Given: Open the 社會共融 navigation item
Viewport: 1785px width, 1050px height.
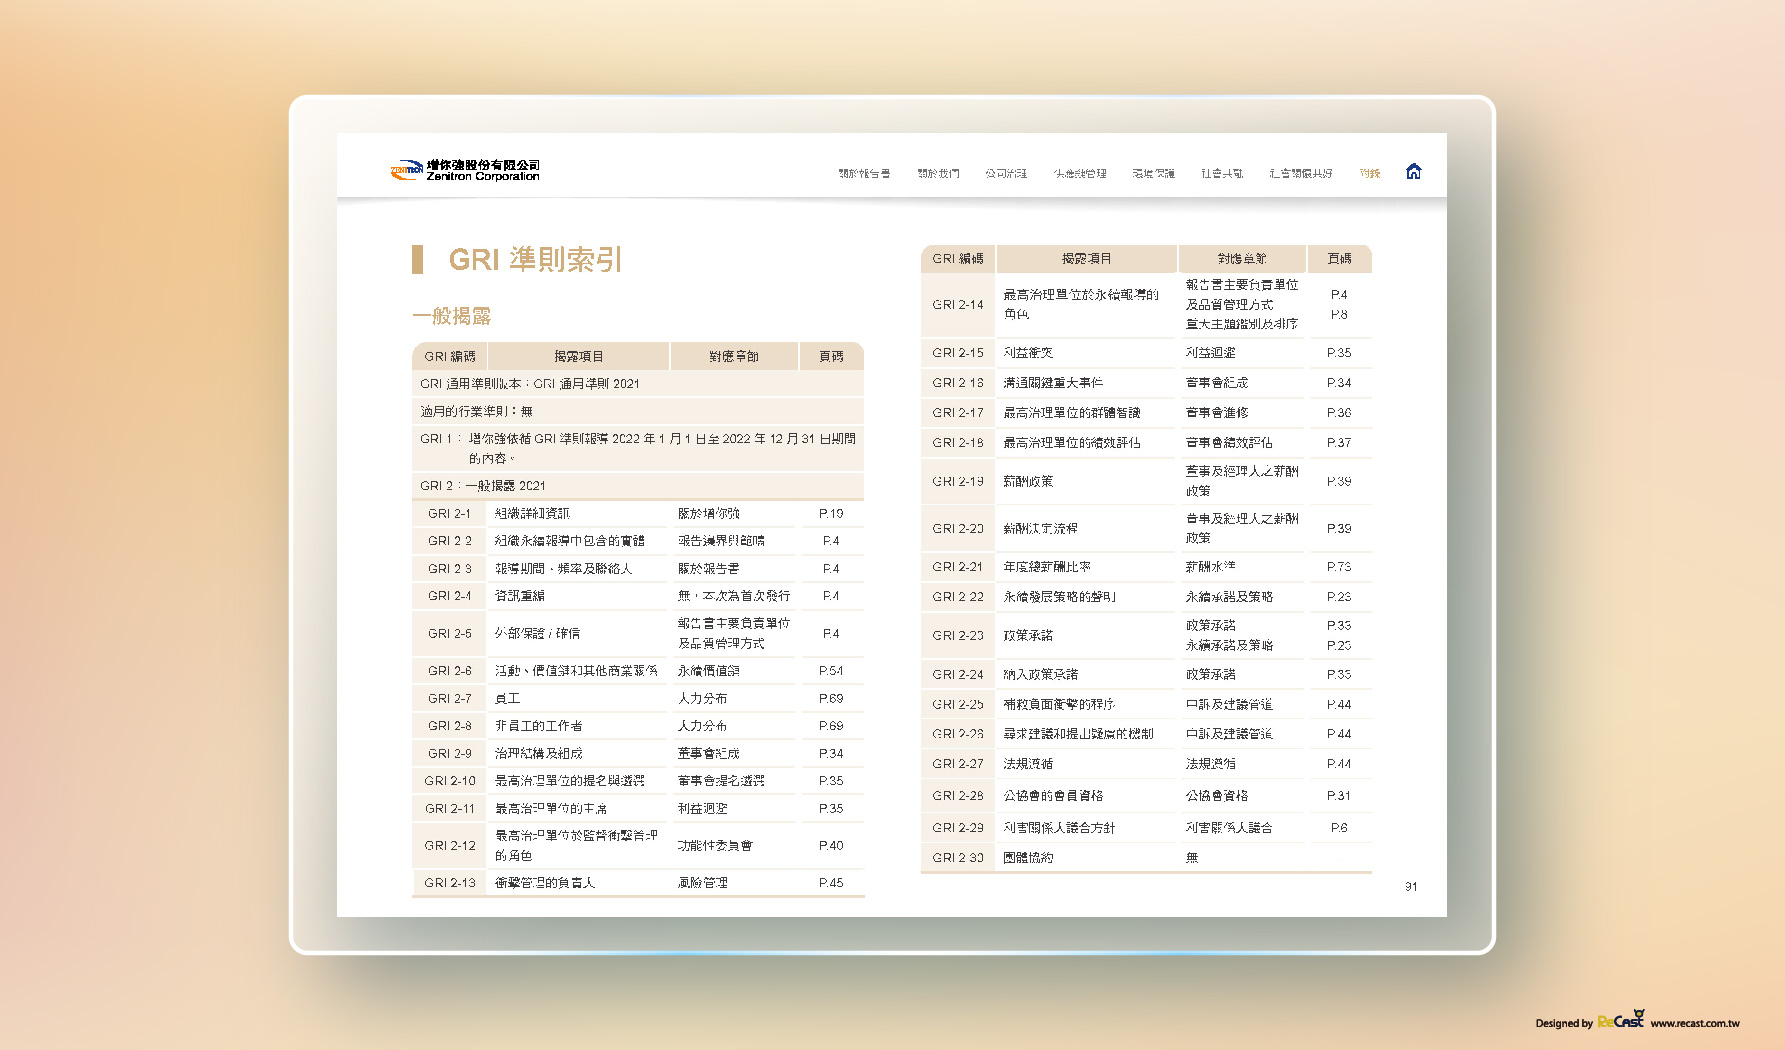Looking at the screenshot, I should tap(1222, 173).
